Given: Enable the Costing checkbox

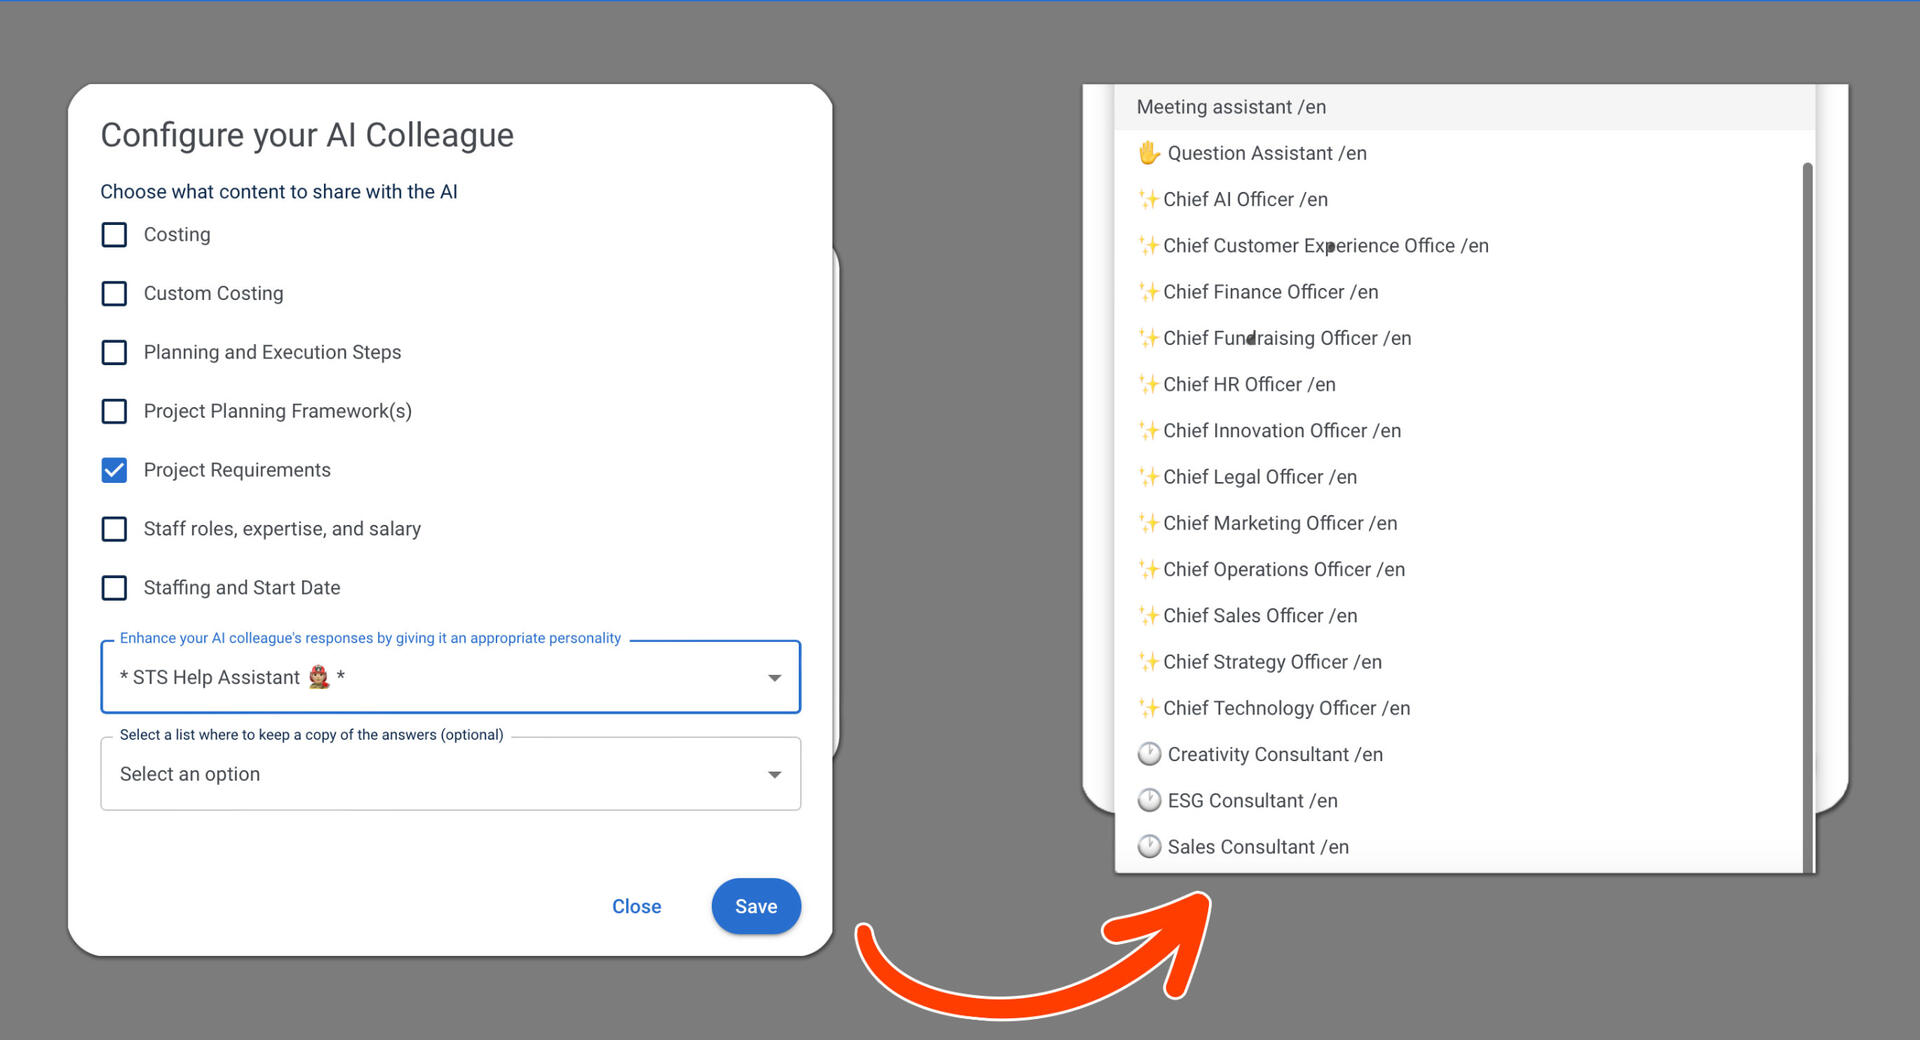Looking at the screenshot, I should 115,235.
